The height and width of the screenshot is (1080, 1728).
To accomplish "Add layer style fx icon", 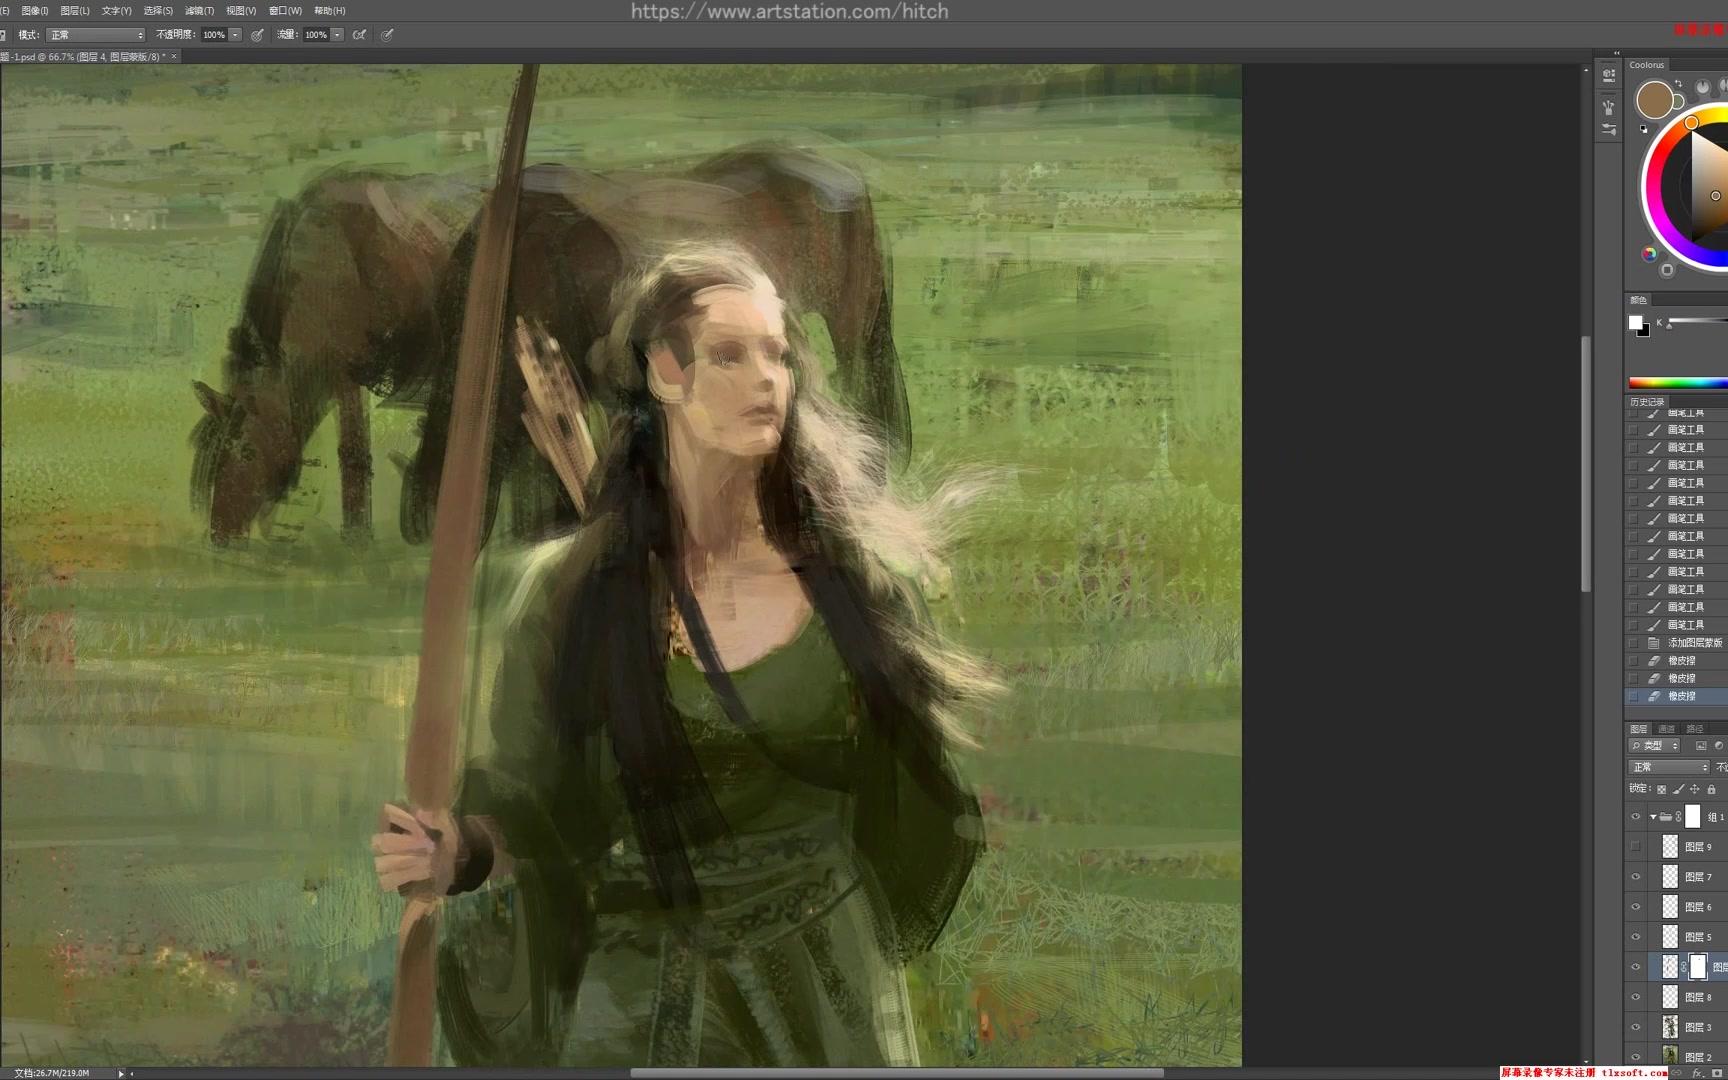I will (1697, 1073).
